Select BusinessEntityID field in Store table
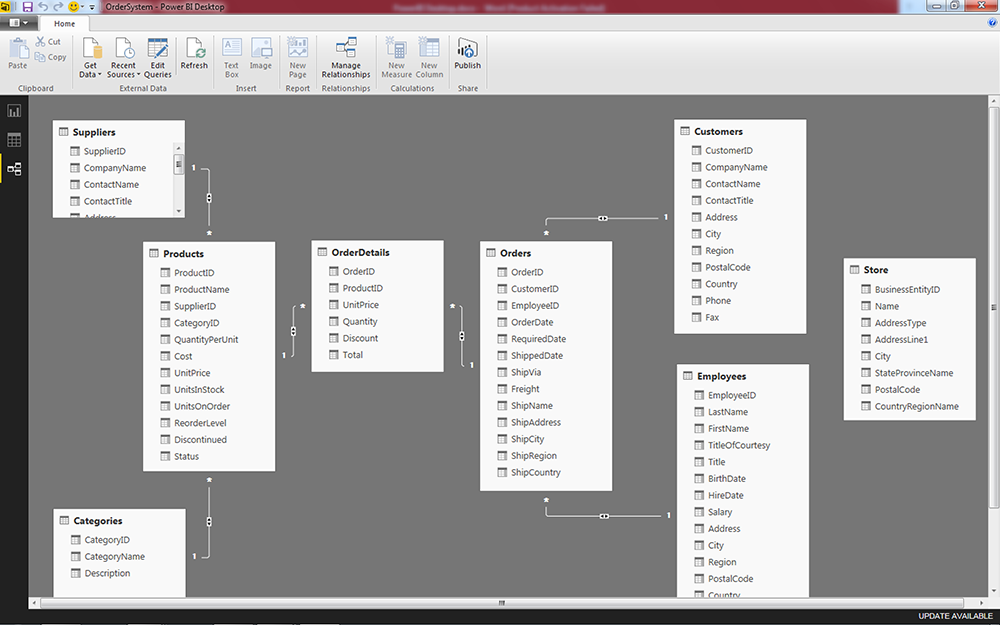This screenshot has width=1000, height=625. [909, 289]
